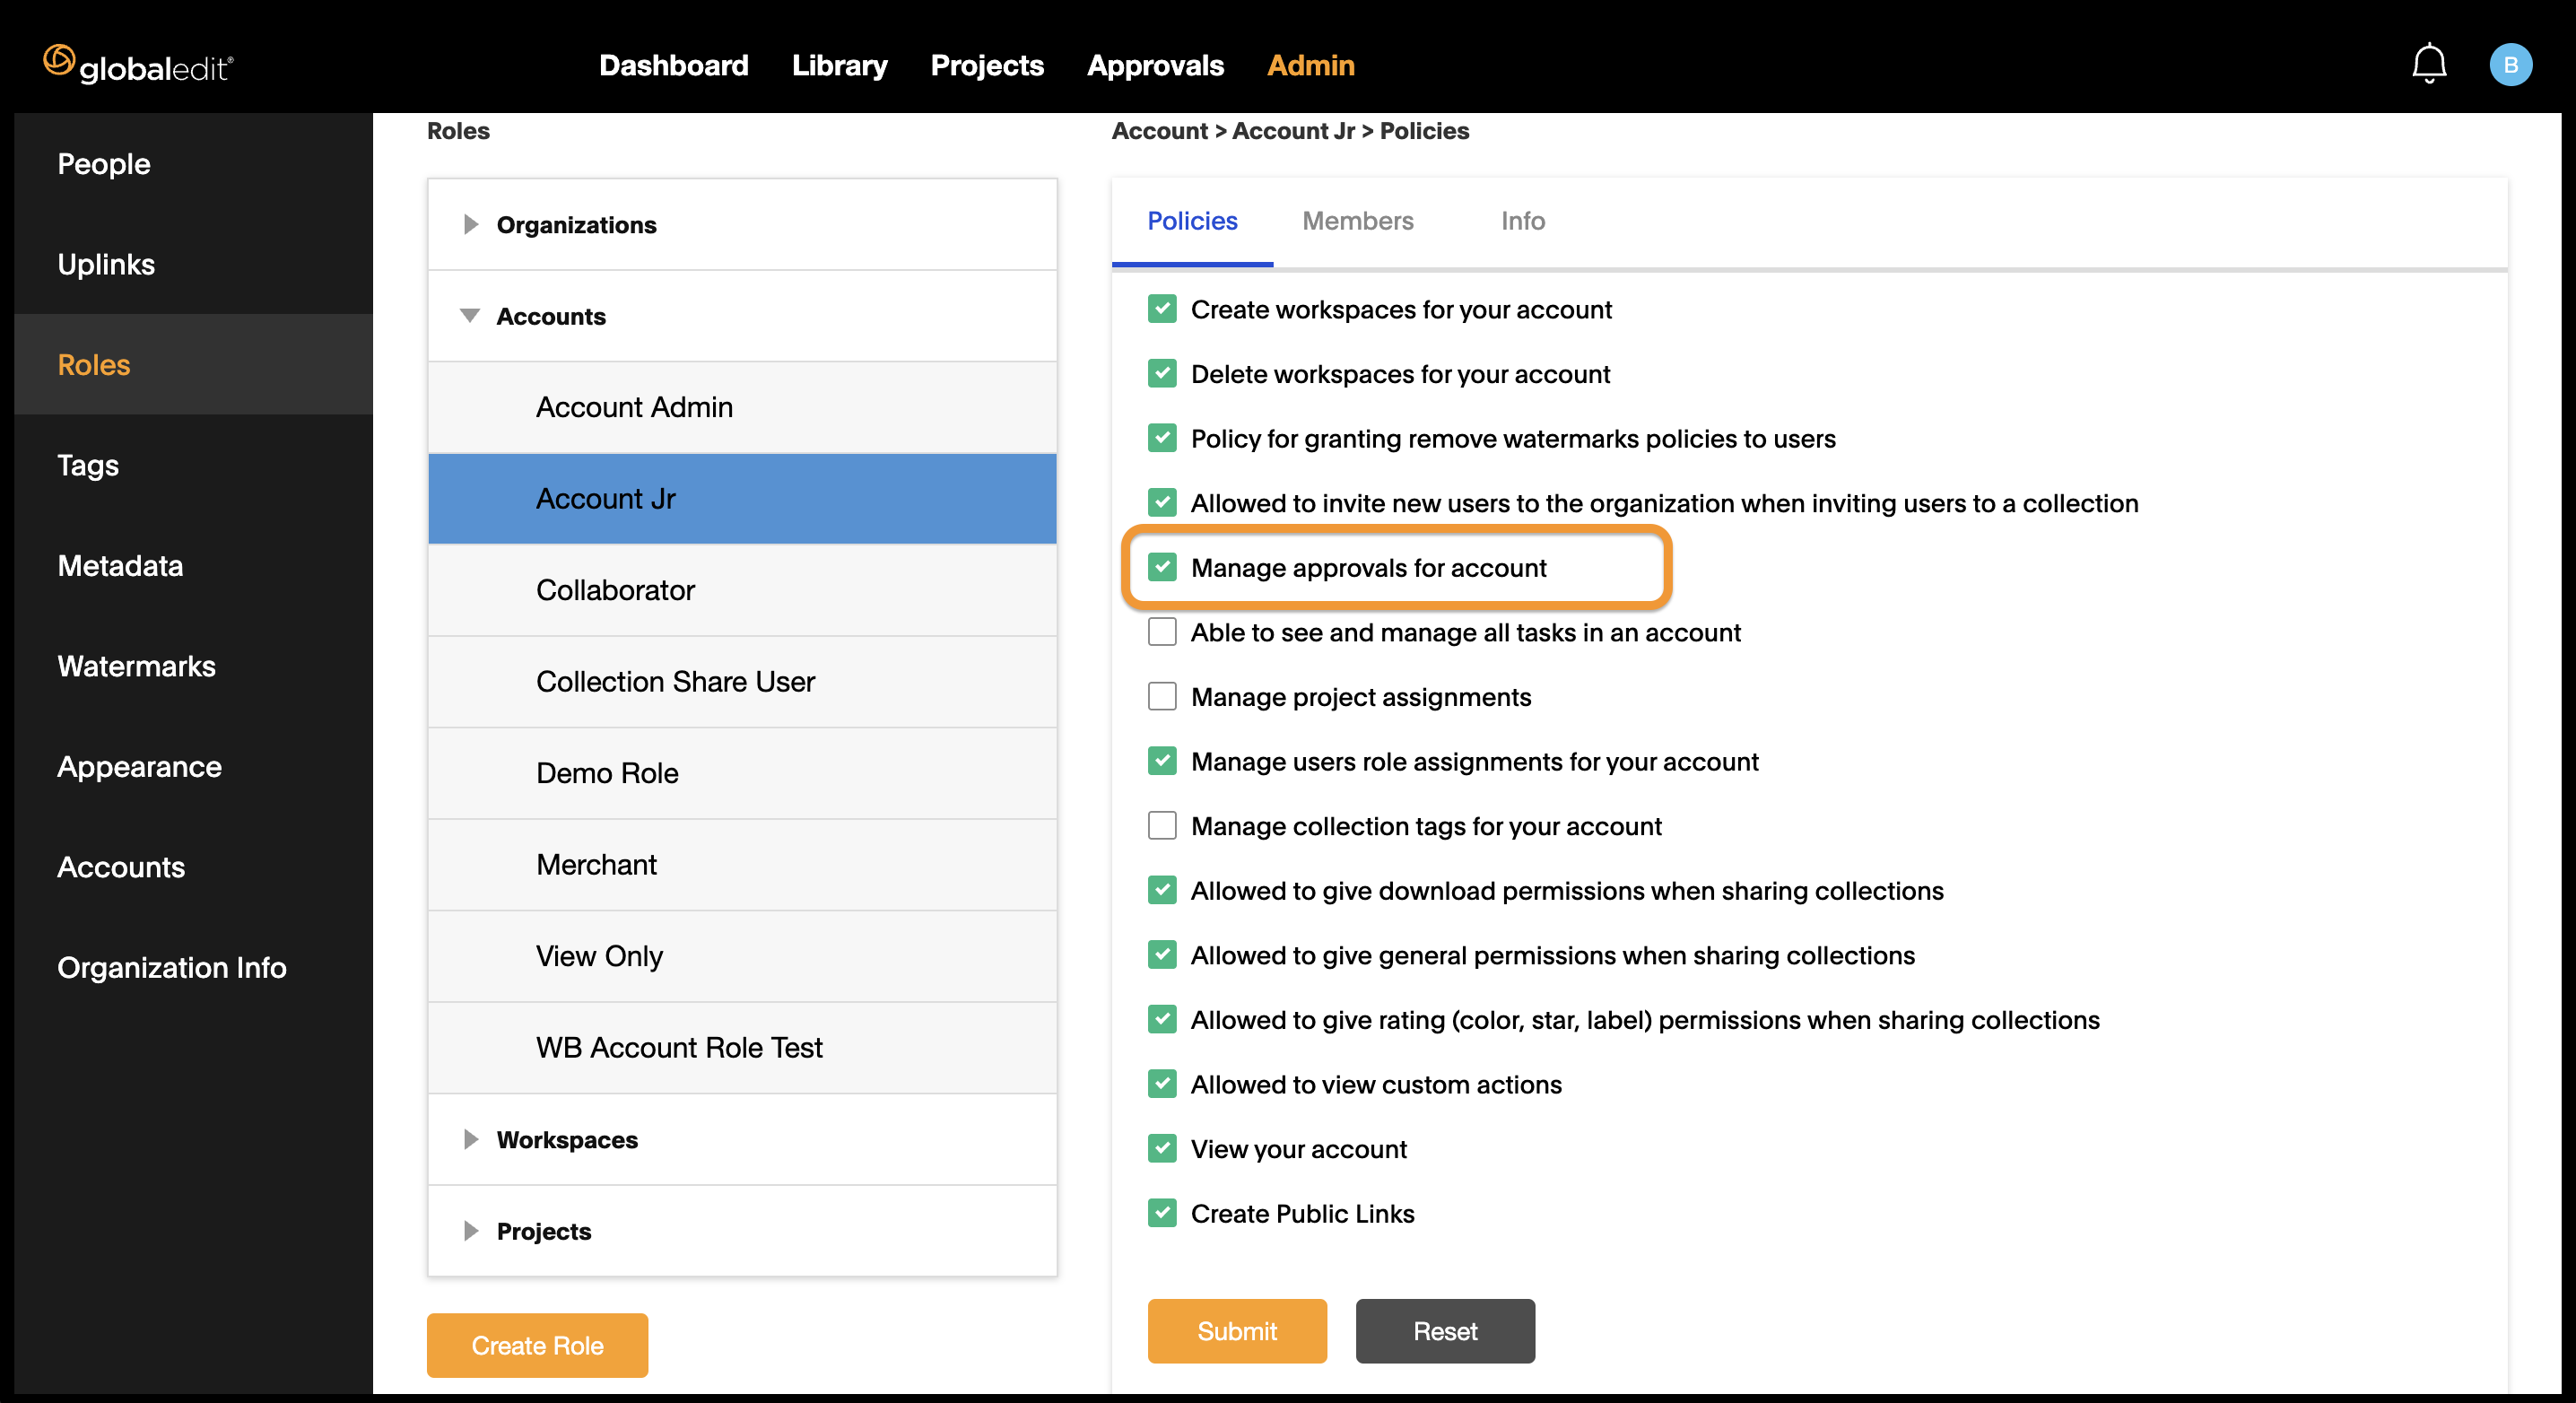Viewport: 2576px width, 1403px height.
Task: Select the Demo Role role
Action: click(x=742, y=773)
